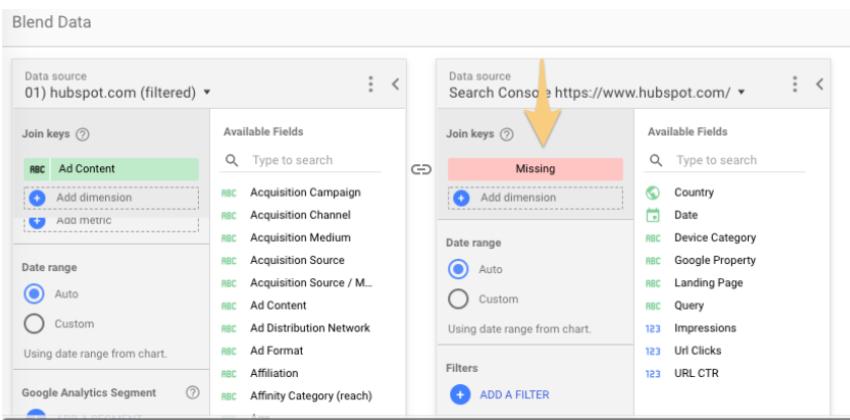Choose the Acquisition Medium field
The width and height of the screenshot is (850, 420).
click(300, 238)
